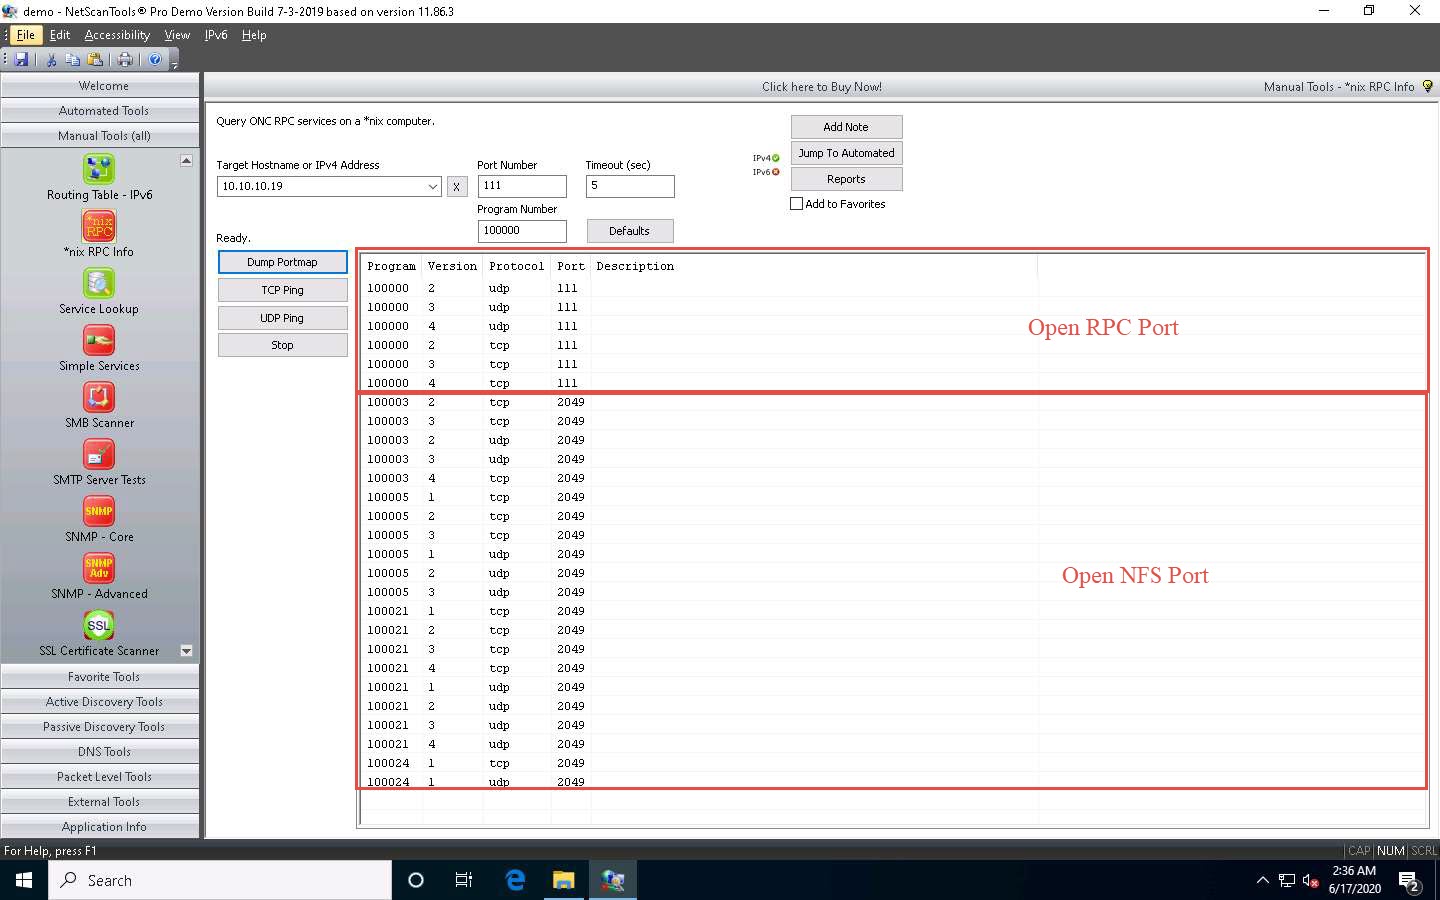Click the Program Number field
This screenshot has height=900, width=1440.
(x=522, y=230)
